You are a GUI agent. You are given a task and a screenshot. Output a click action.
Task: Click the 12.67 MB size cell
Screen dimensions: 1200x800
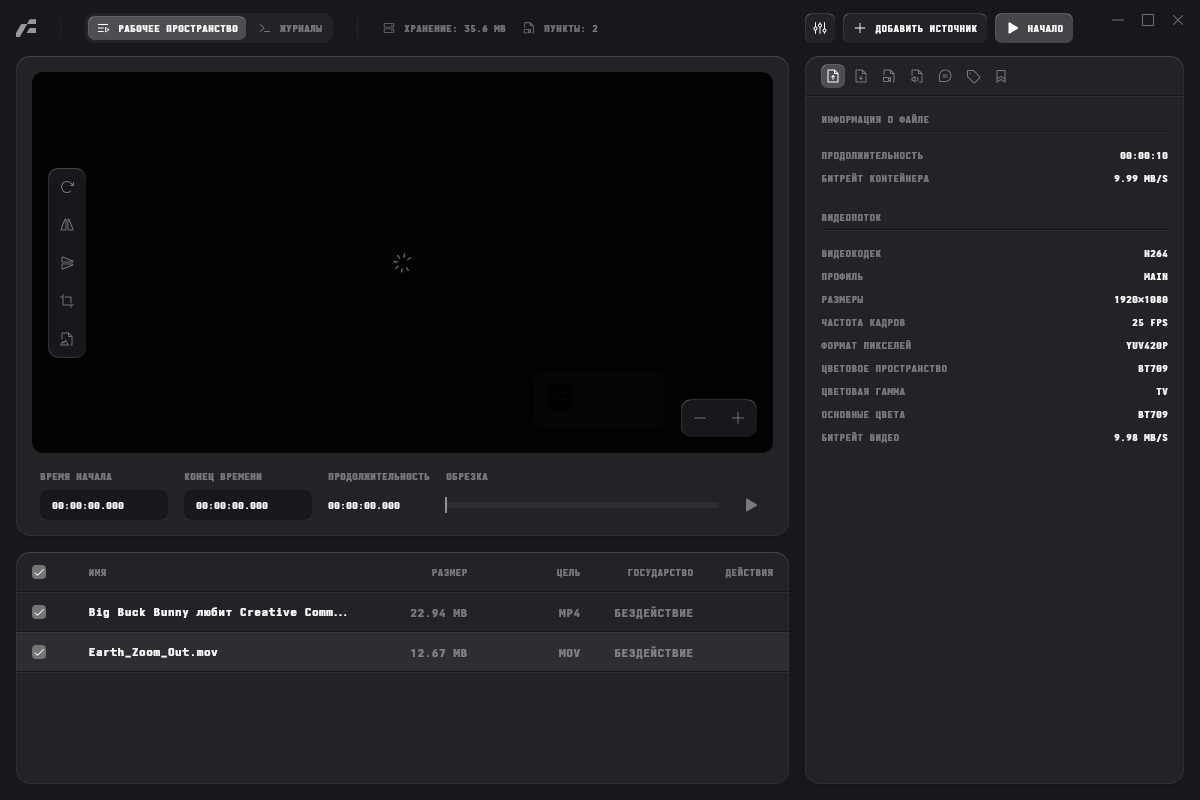click(438, 653)
